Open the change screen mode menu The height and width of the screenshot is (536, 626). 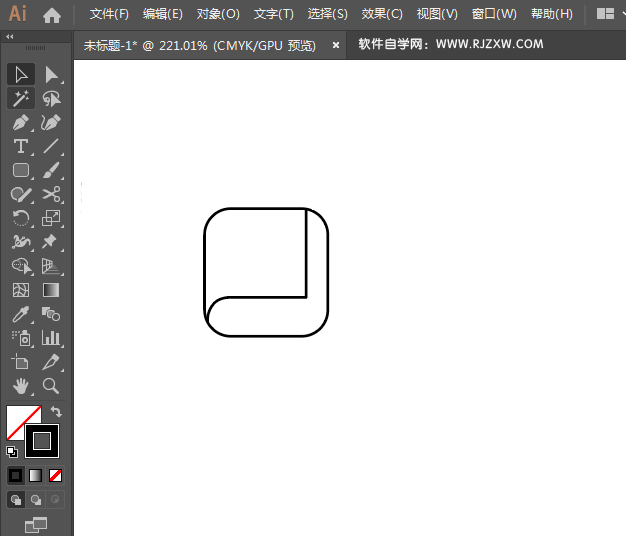point(36,523)
